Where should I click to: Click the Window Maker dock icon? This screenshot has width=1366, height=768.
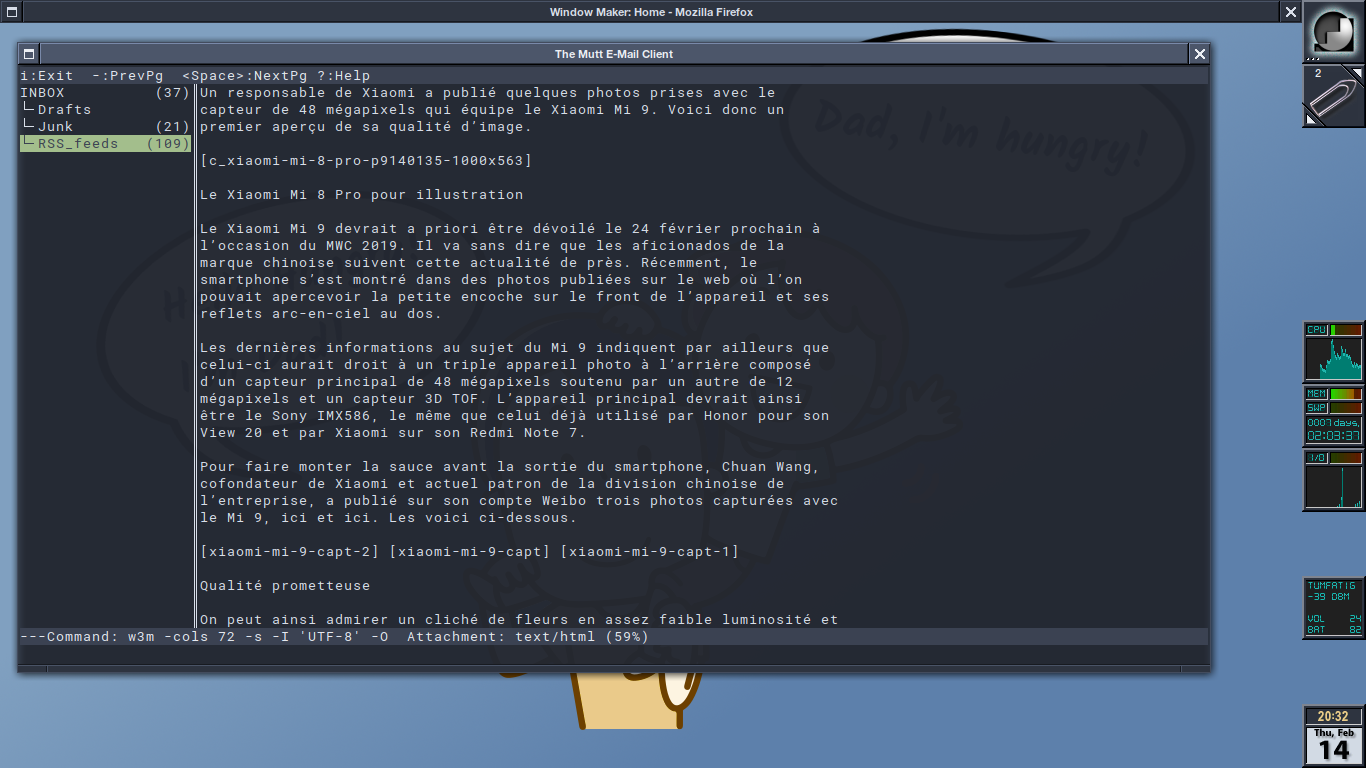pyautogui.click(x=1334, y=32)
